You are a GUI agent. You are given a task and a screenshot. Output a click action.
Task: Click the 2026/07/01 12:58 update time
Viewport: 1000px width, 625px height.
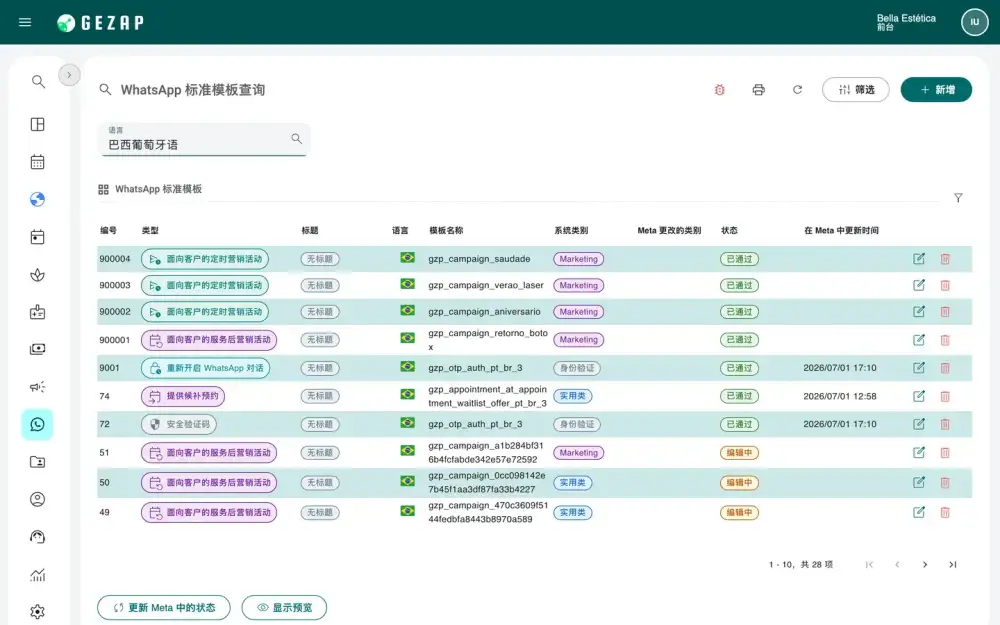[x=839, y=396]
